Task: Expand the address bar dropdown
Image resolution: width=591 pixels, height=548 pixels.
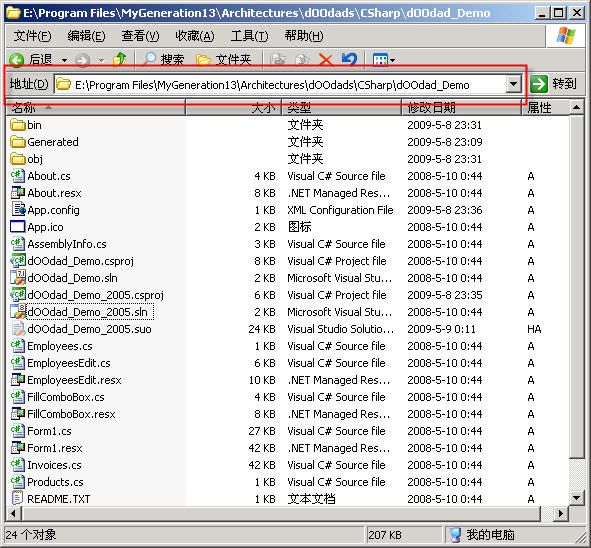Action: [513, 84]
